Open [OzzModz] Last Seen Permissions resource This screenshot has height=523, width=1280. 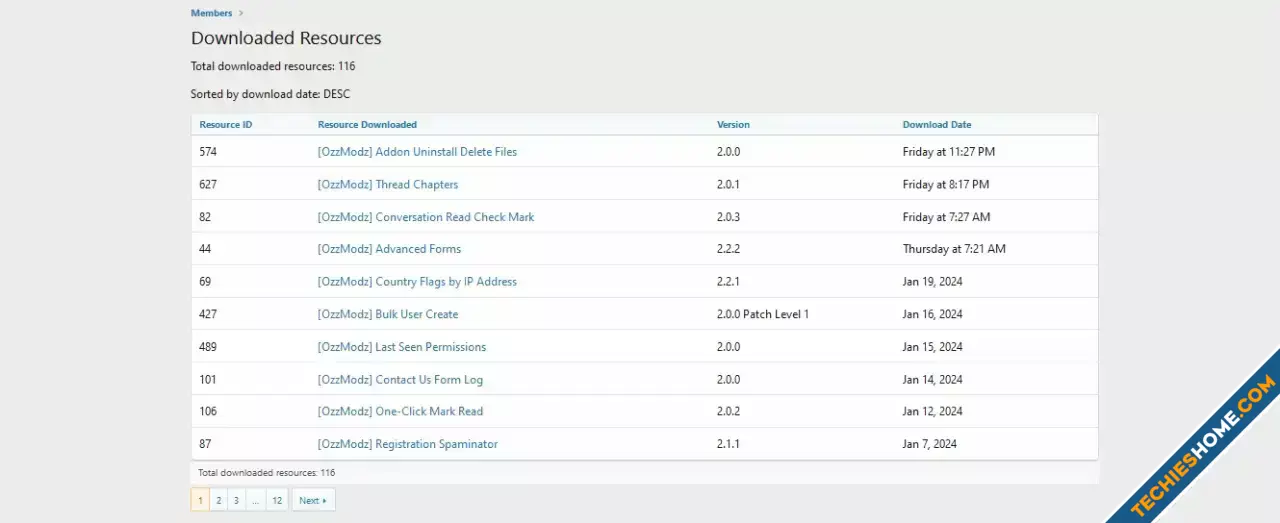pyautogui.click(x=402, y=347)
